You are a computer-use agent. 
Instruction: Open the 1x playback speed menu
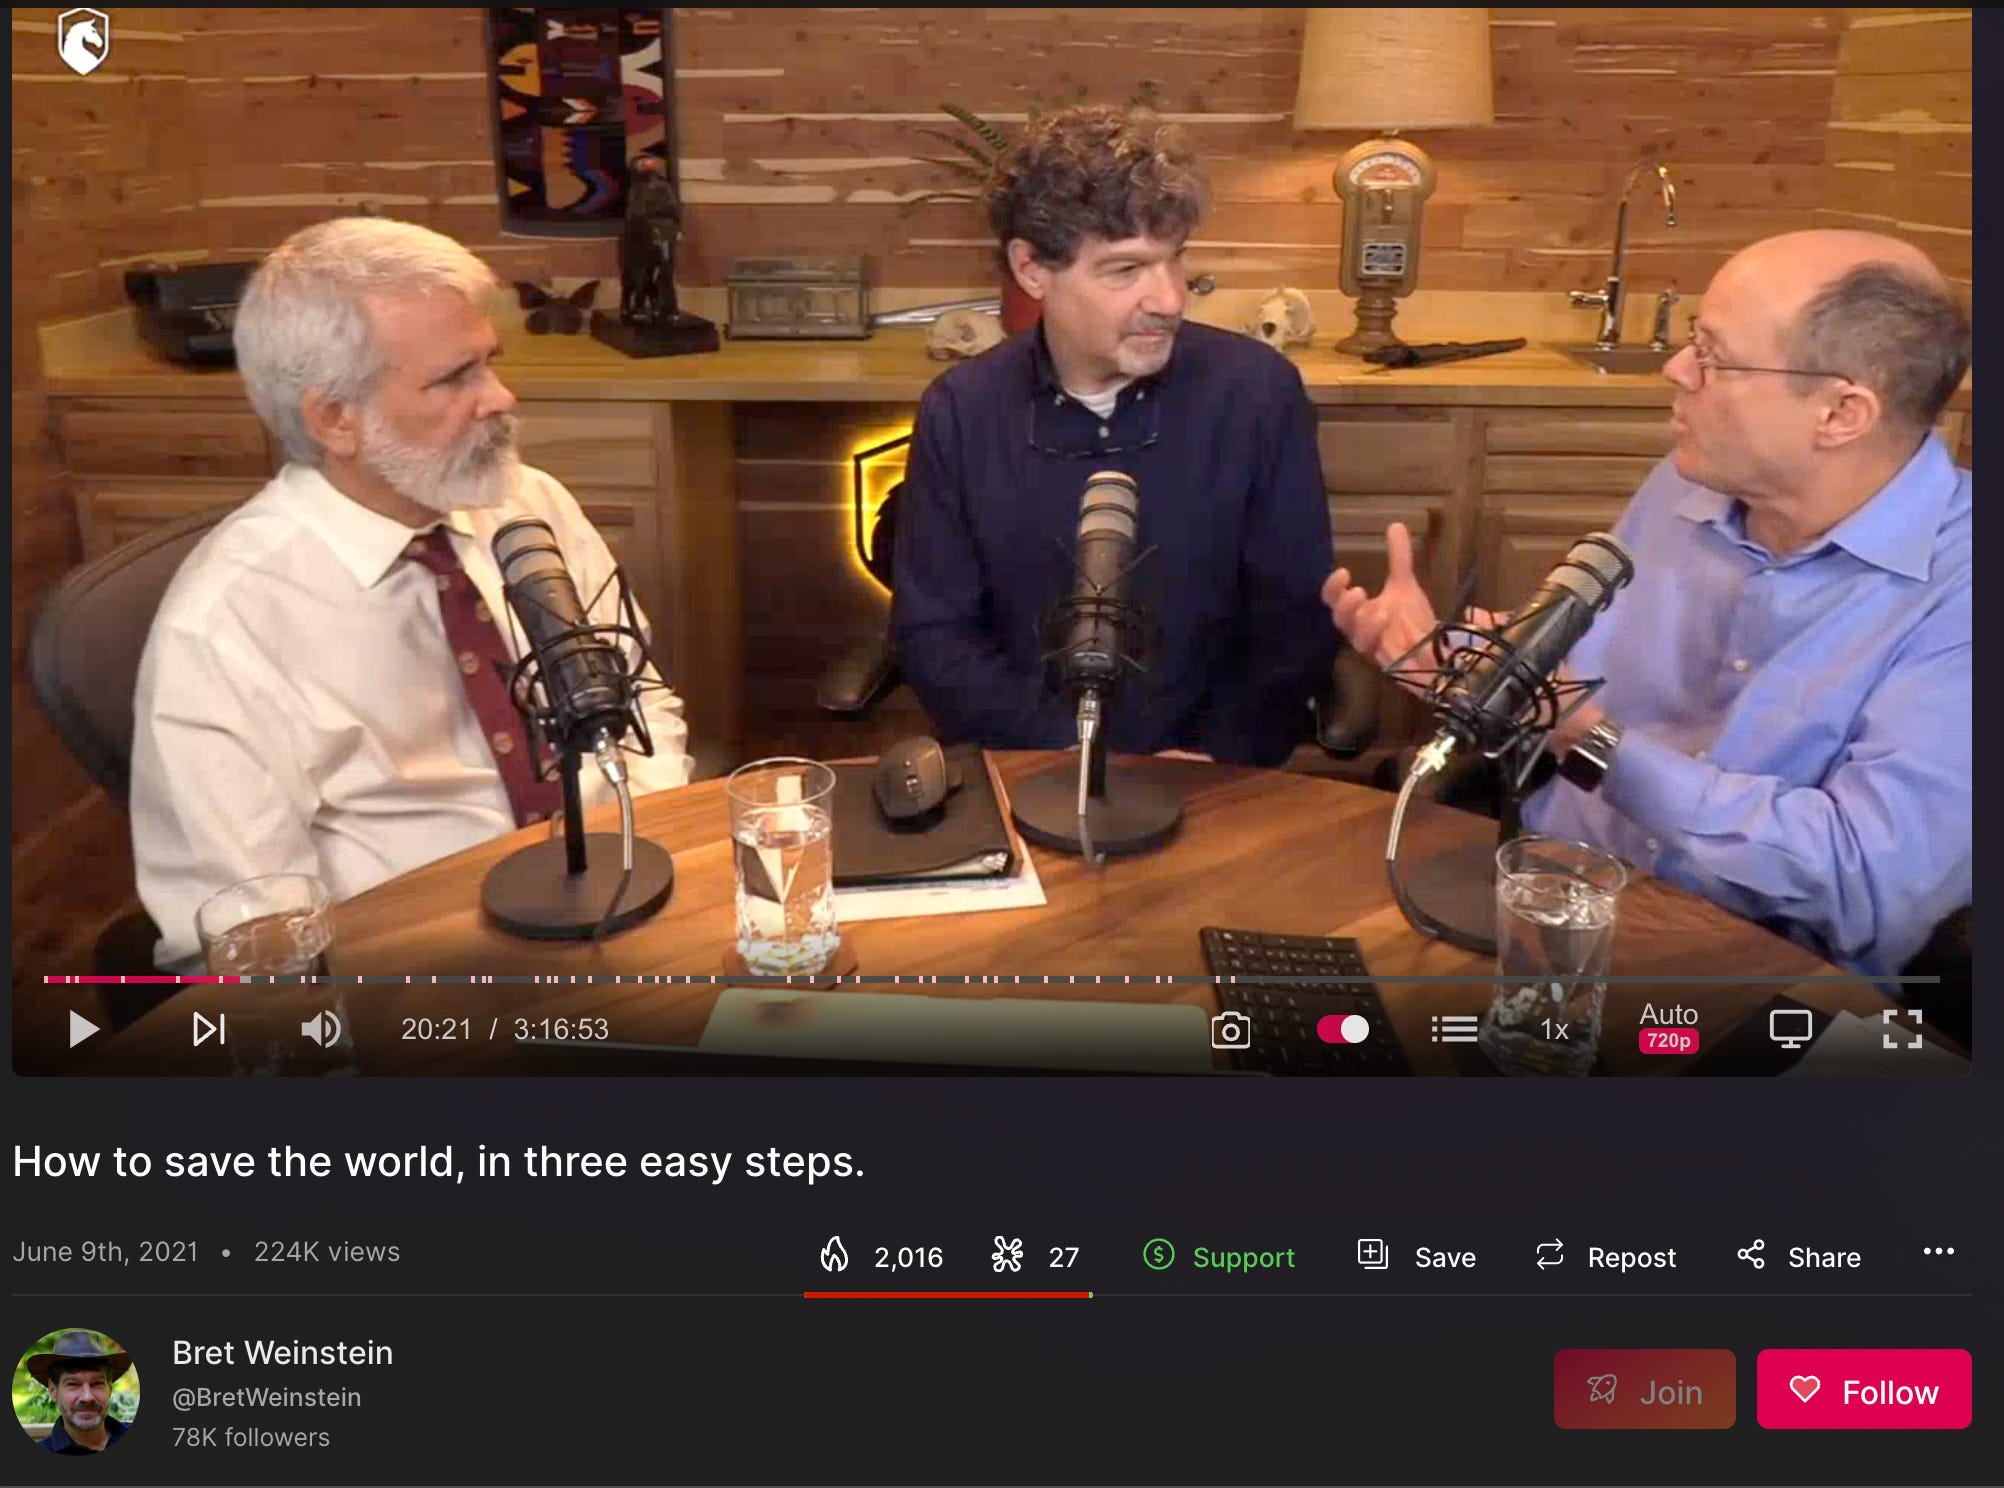[x=1553, y=1029]
